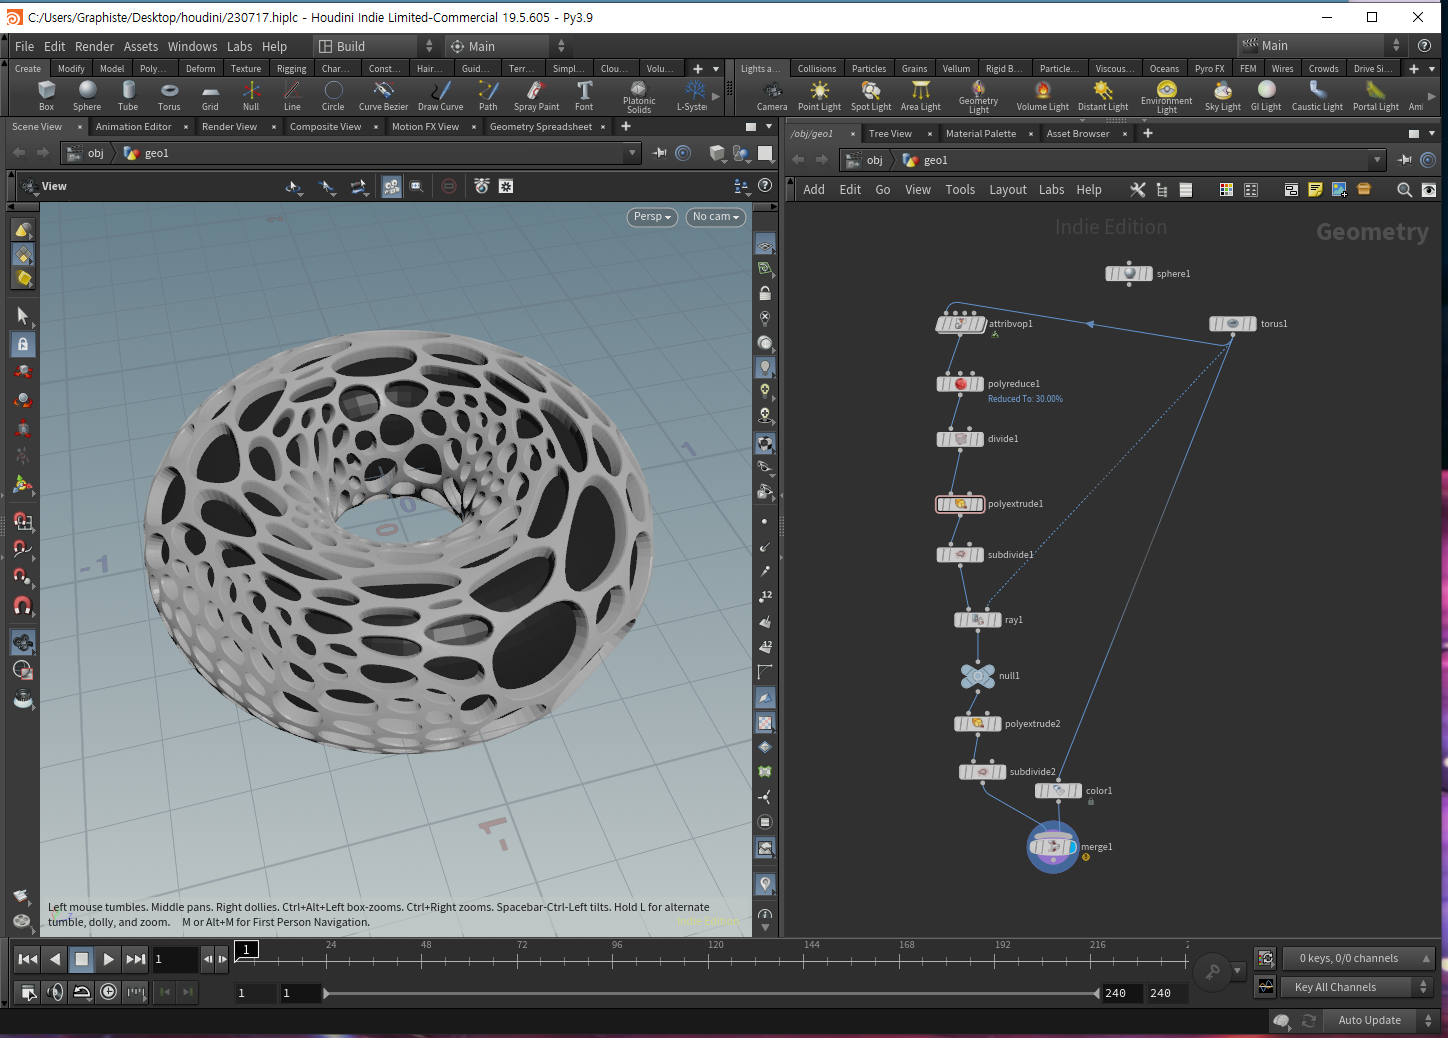The height and width of the screenshot is (1038, 1448).
Task: Toggle loop playback mode button
Action: coord(82,992)
